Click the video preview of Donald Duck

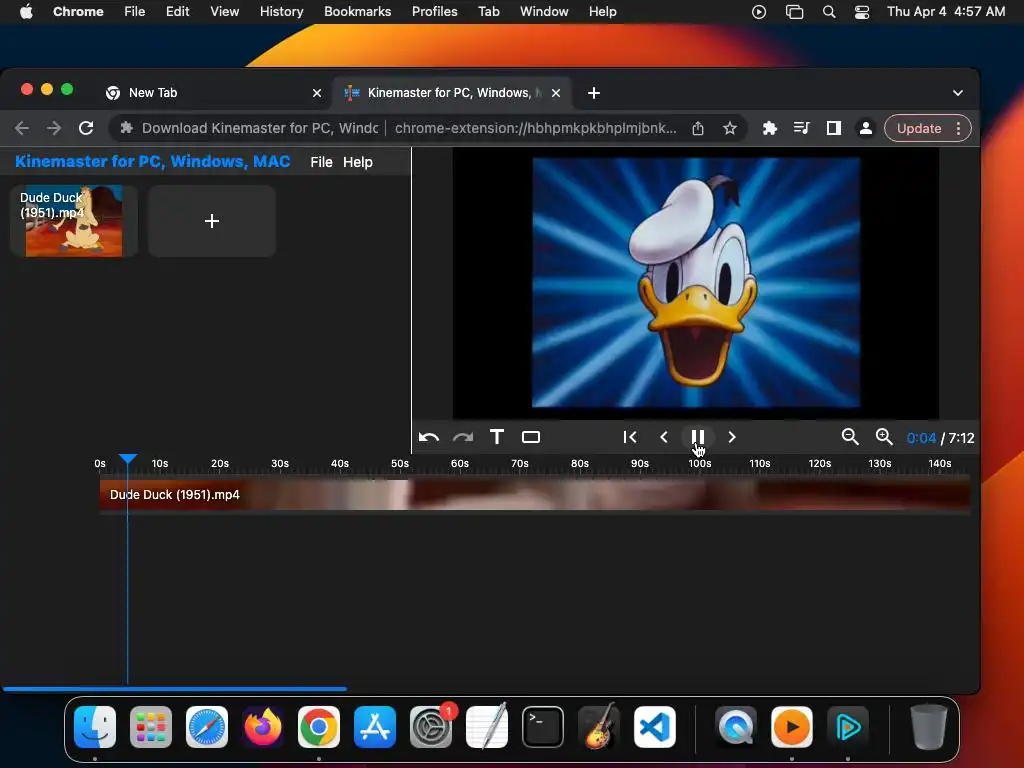click(x=696, y=282)
